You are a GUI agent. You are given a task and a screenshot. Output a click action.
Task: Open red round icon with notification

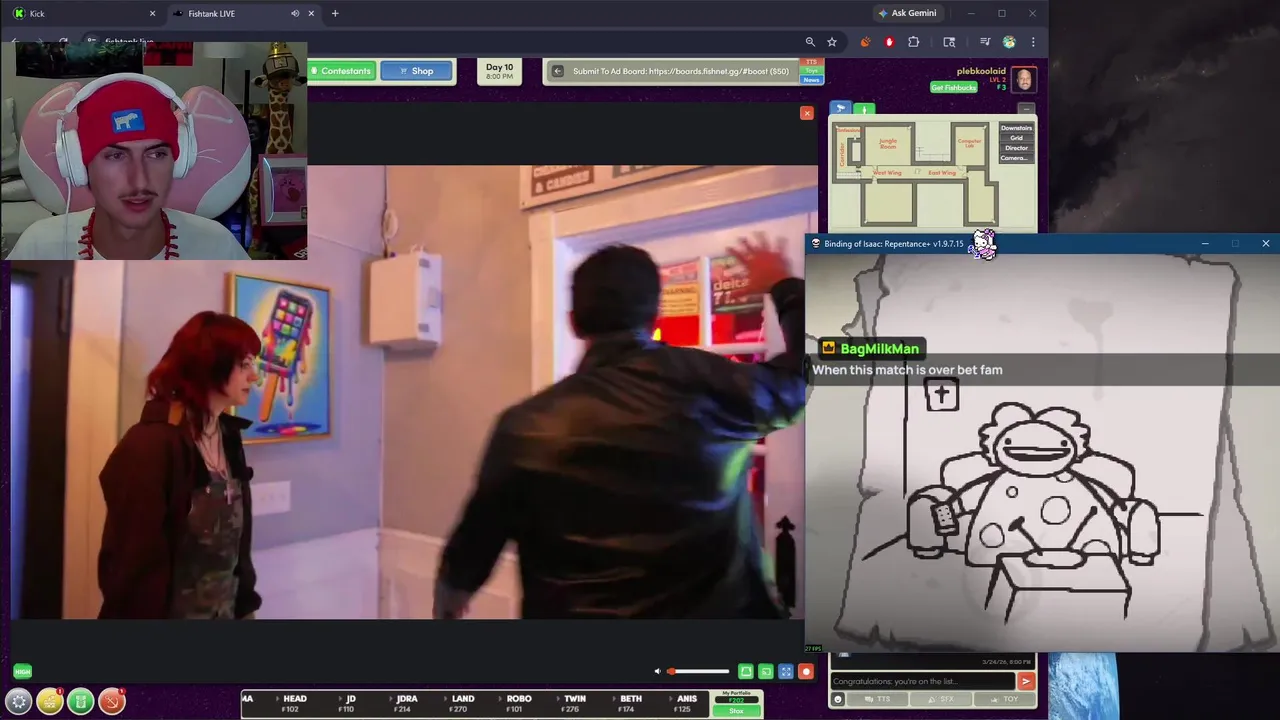click(x=112, y=702)
